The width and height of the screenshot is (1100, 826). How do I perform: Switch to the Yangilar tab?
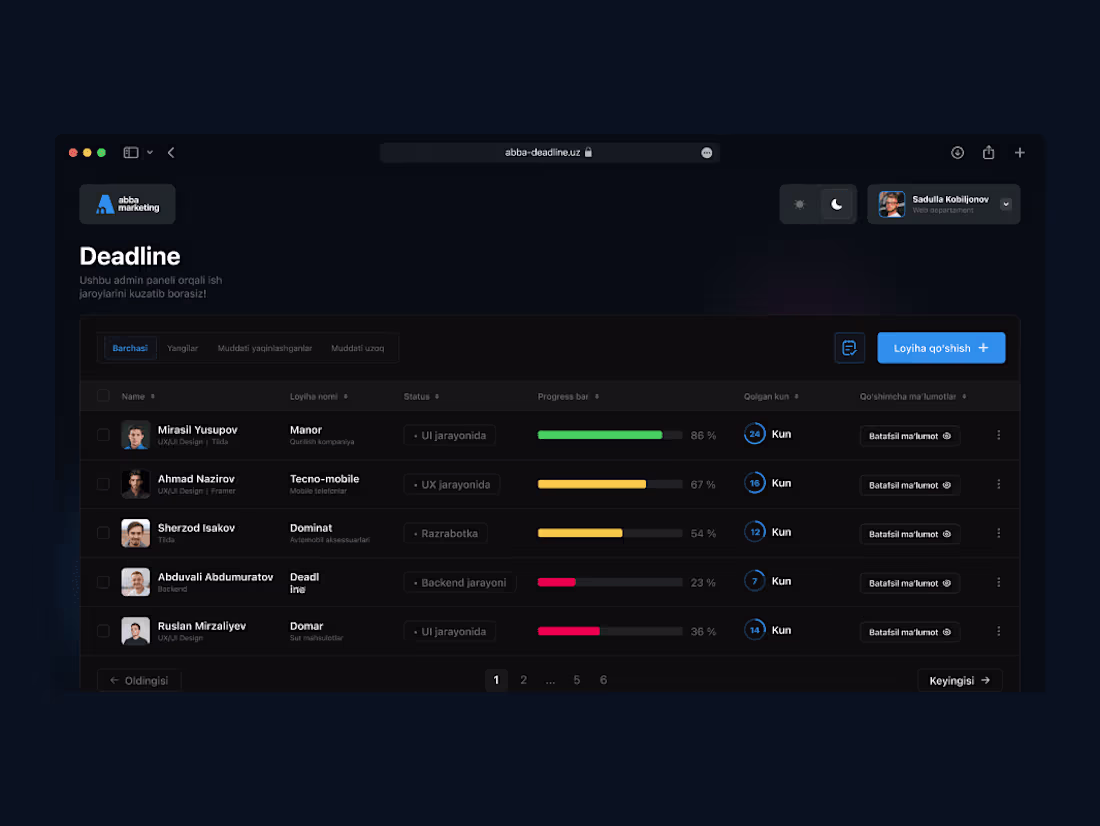[x=182, y=347]
